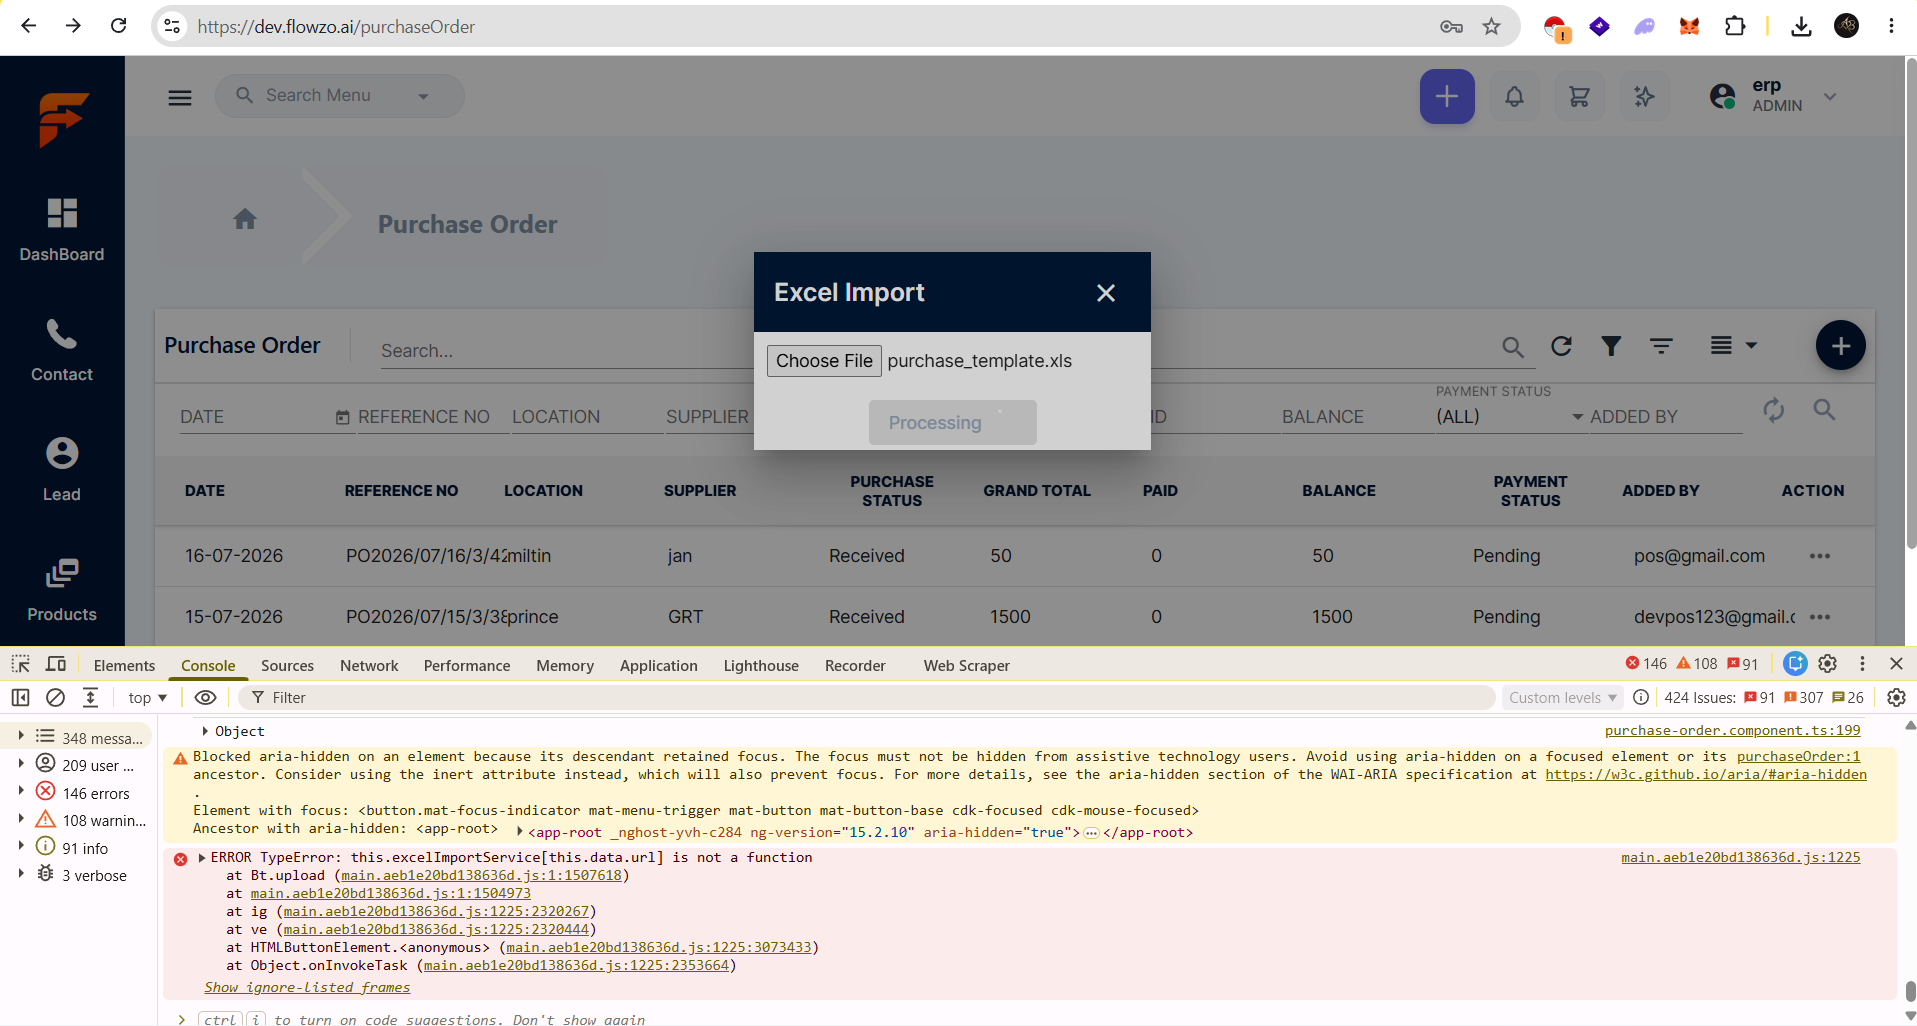Click the round add purchase order button
The image size is (1917, 1026).
(1840, 346)
